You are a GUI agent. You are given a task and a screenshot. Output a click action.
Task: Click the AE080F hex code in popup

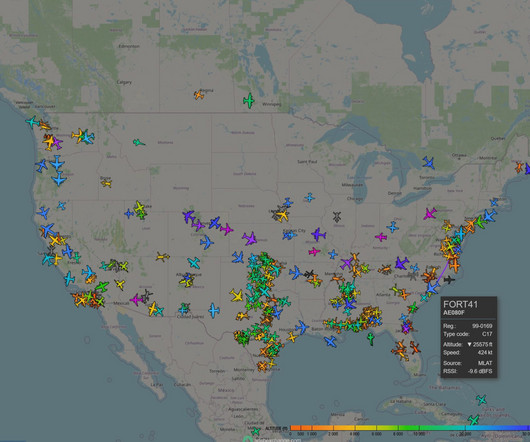454,313
